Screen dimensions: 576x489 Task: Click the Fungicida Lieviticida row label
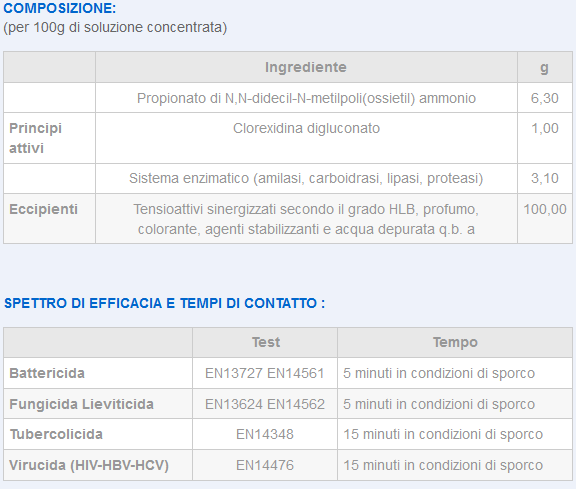click(x=98, y=404)
